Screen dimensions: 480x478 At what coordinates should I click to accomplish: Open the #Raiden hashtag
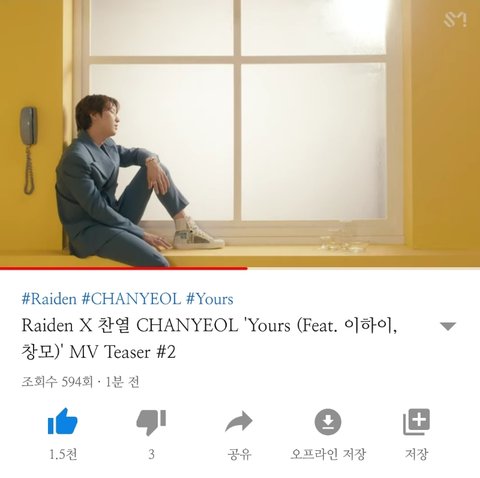(x=49, y=299)
